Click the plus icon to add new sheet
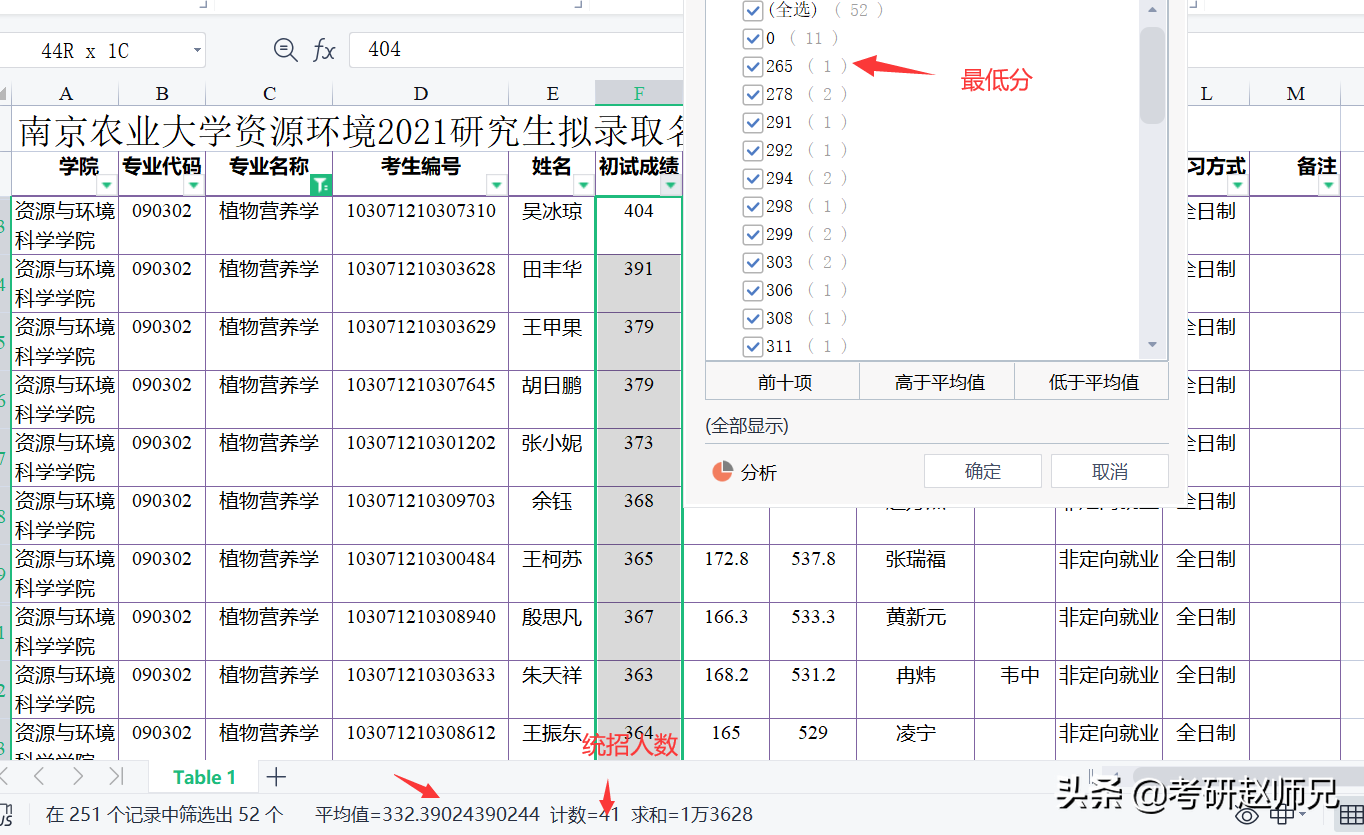 275,776
